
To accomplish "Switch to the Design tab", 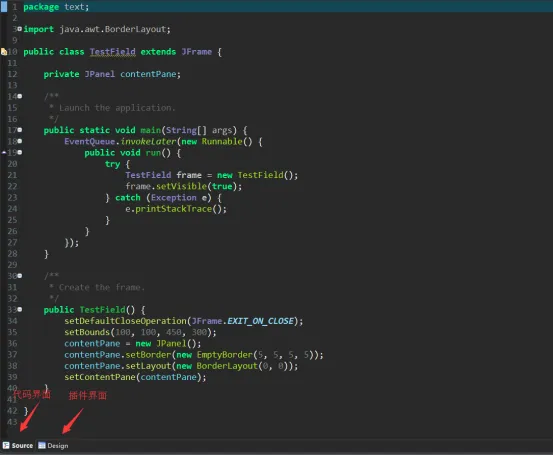I will [x=53, y=445].
